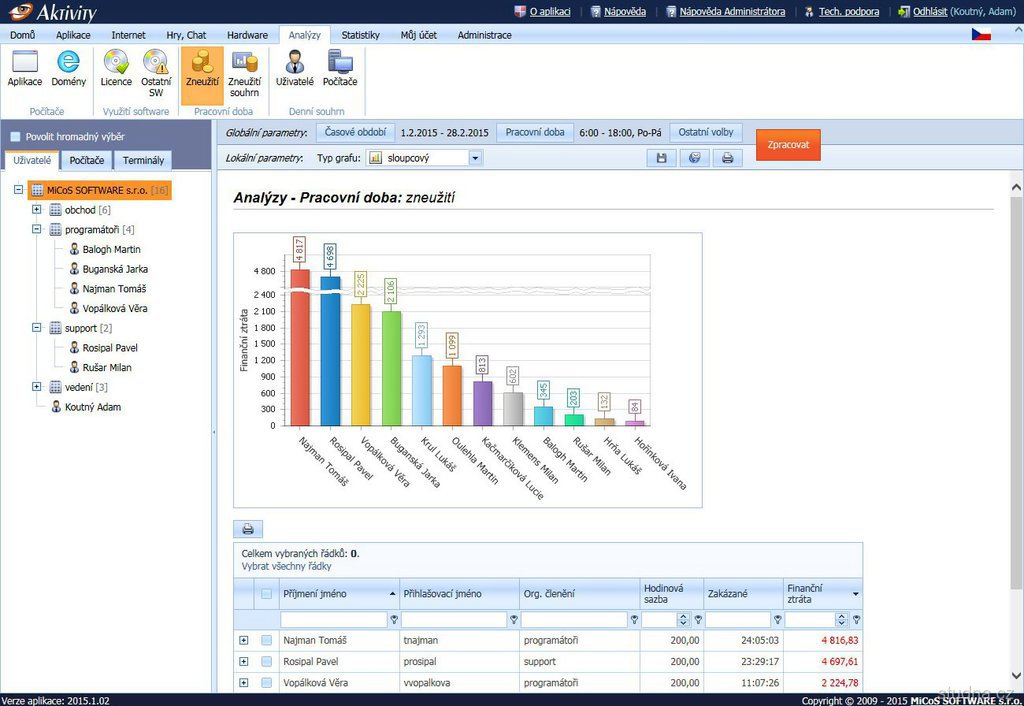1024x706 pixels.
Task: Click the filter icon for Finanční ztráta column
Action: (x=857, y=620)
